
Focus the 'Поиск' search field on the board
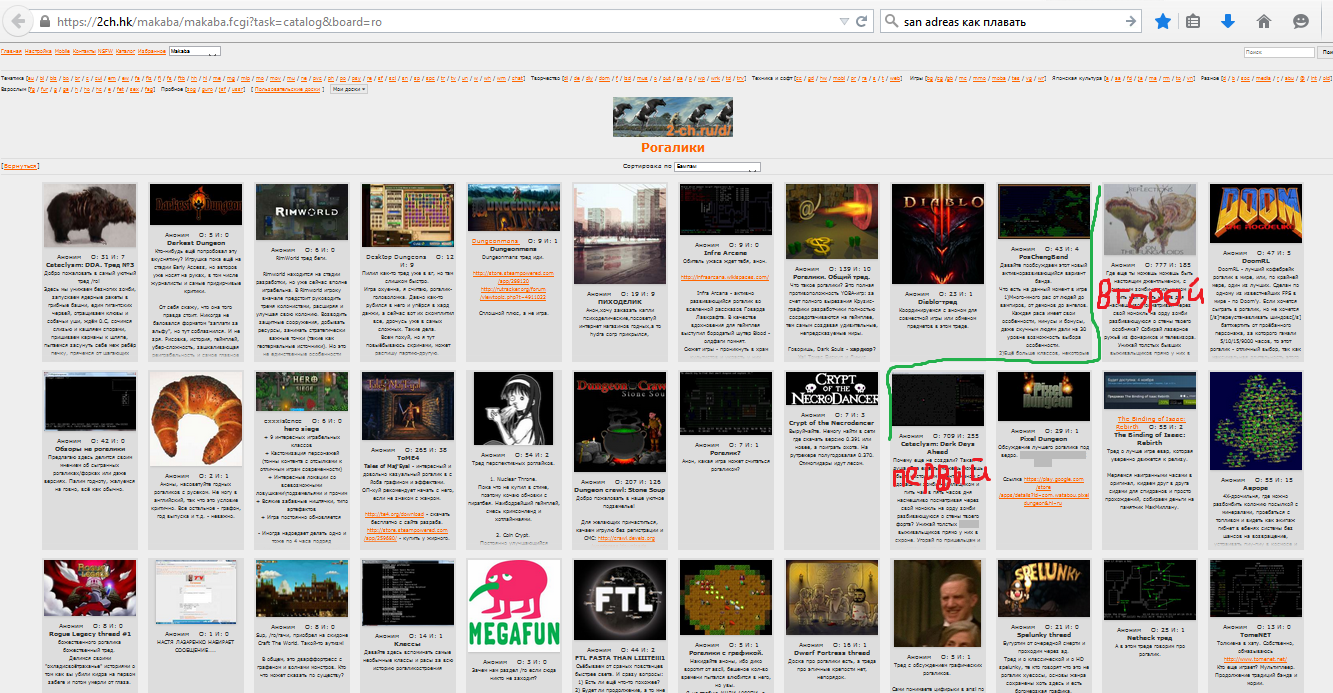tap(1279, 52)
